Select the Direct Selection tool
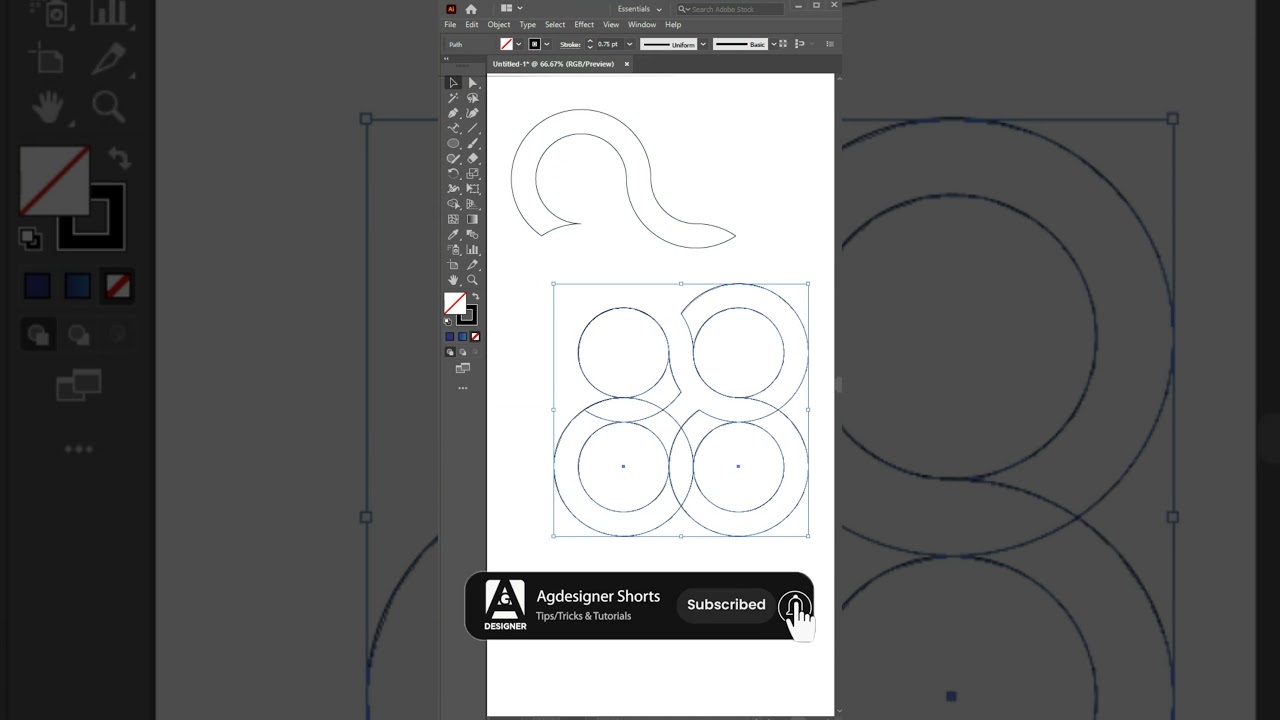Image resolution: width=1280 pixels, height=720 pixels. [x=473, y=83]
